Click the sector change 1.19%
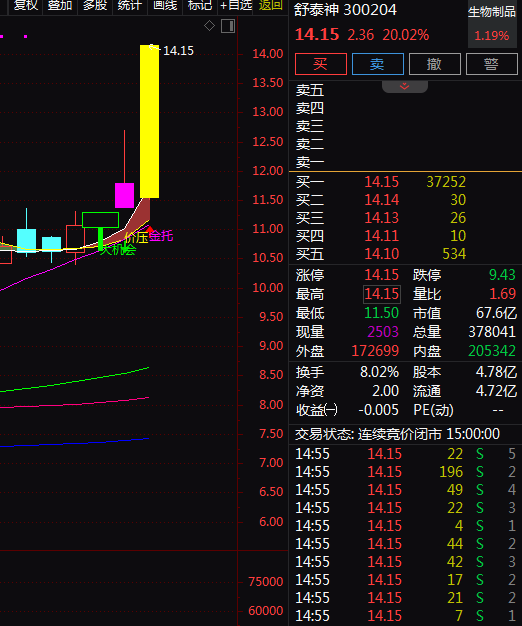This screenshot has height=626, width=522. pyautogui.click(x=492, y=36)
